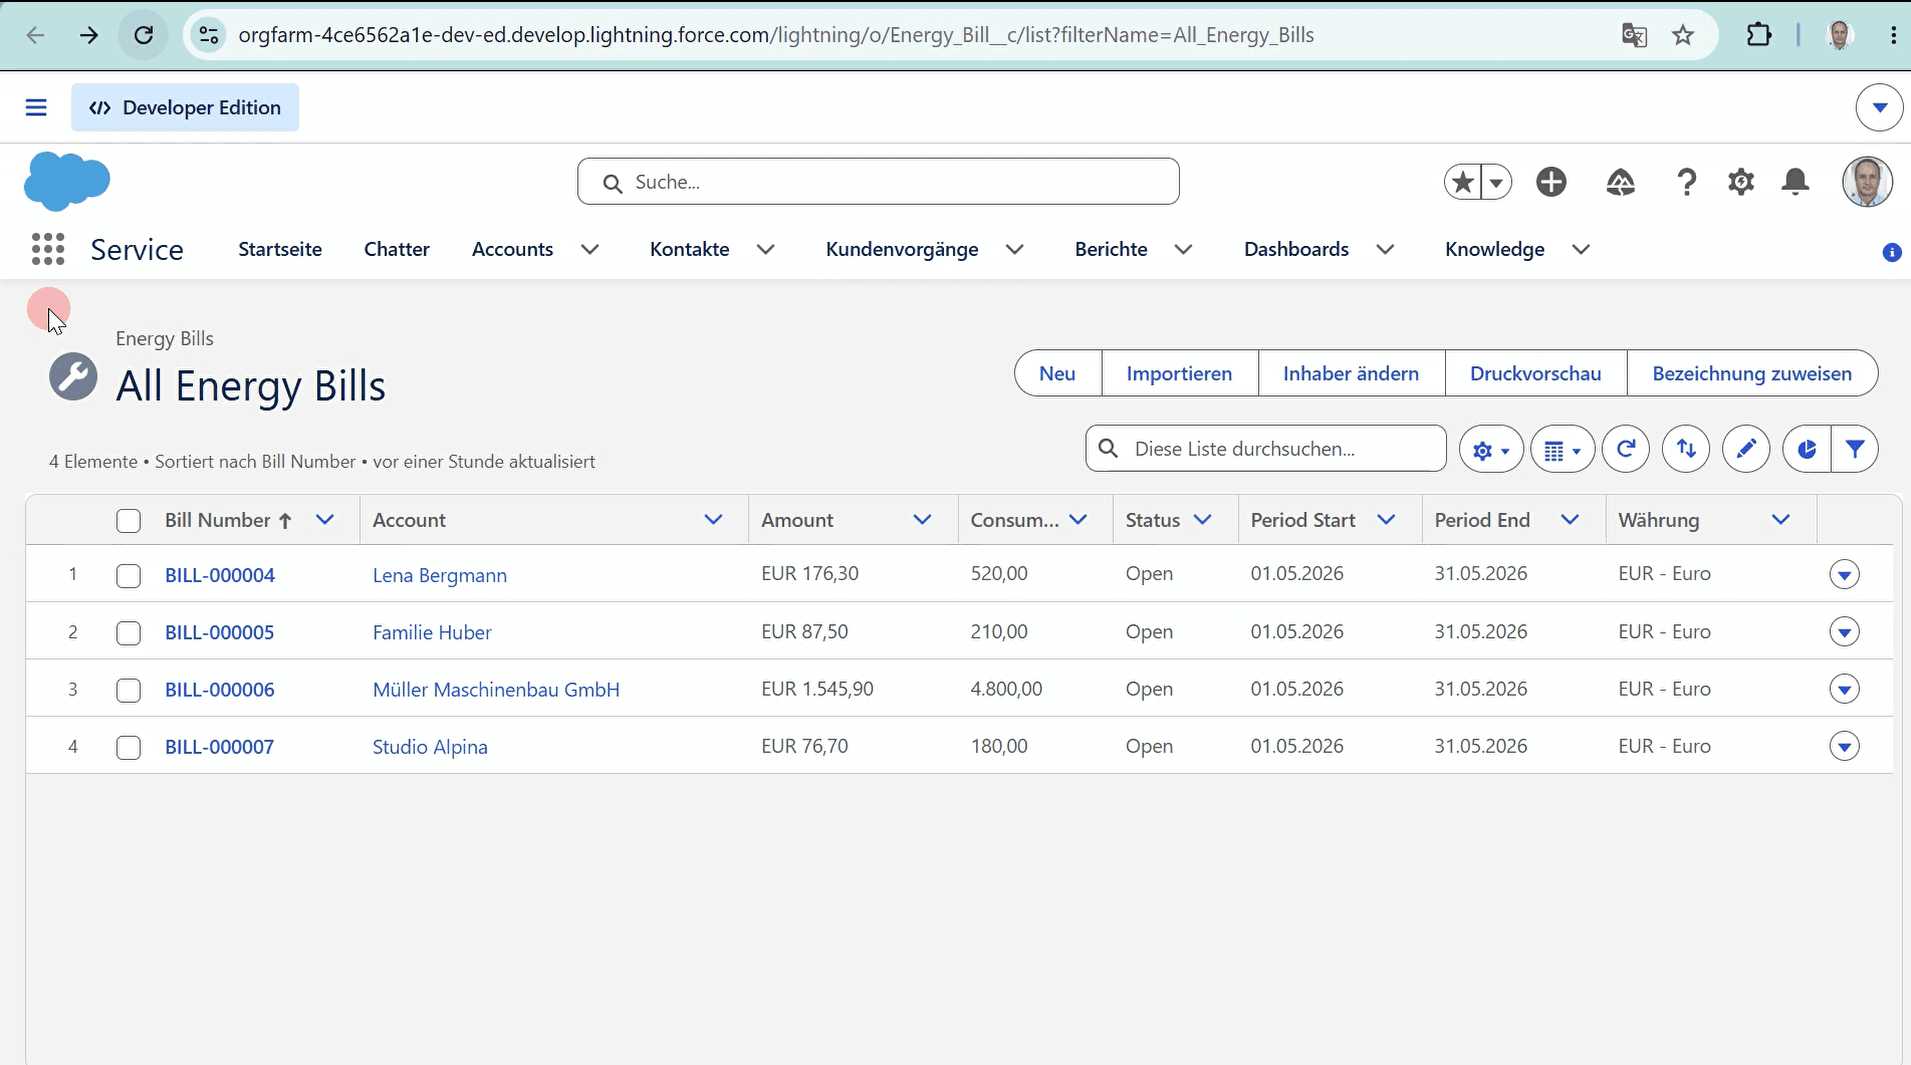Open the Amount column menu chevron
This screenshot has height=1065, width=1911.
pyautogui.click(x=922, y=520)
